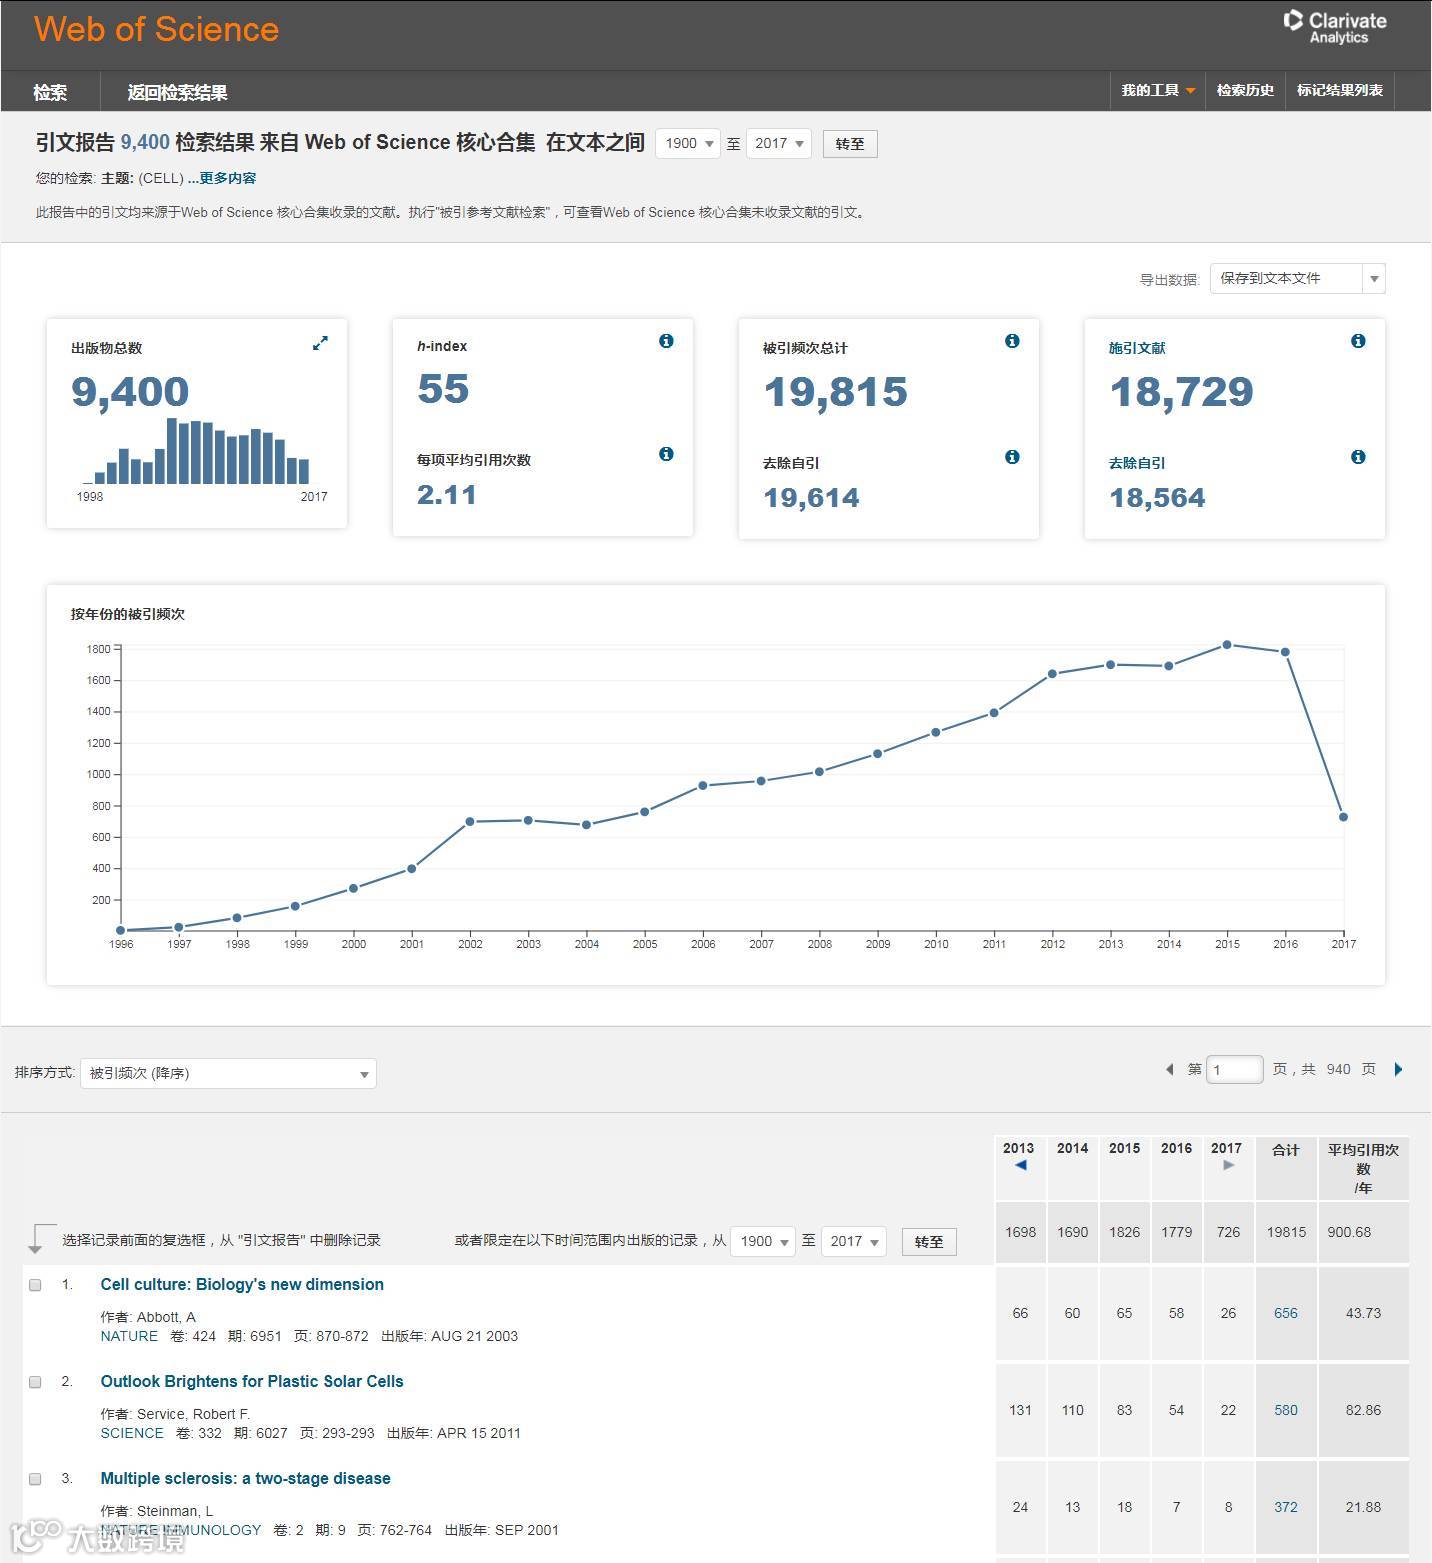This screenshot has height=1563, width=1432.
Task: Open start year dropdown in report header
Action: point(688,144)
